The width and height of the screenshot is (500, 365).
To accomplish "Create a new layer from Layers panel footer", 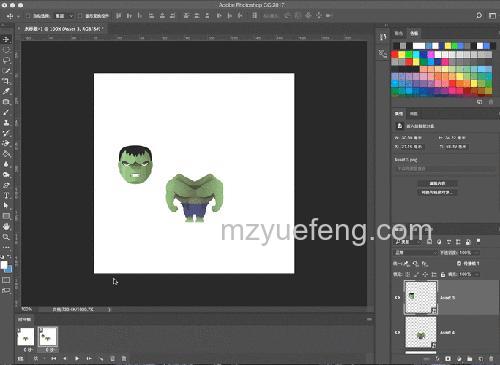I will click(481, 359).
